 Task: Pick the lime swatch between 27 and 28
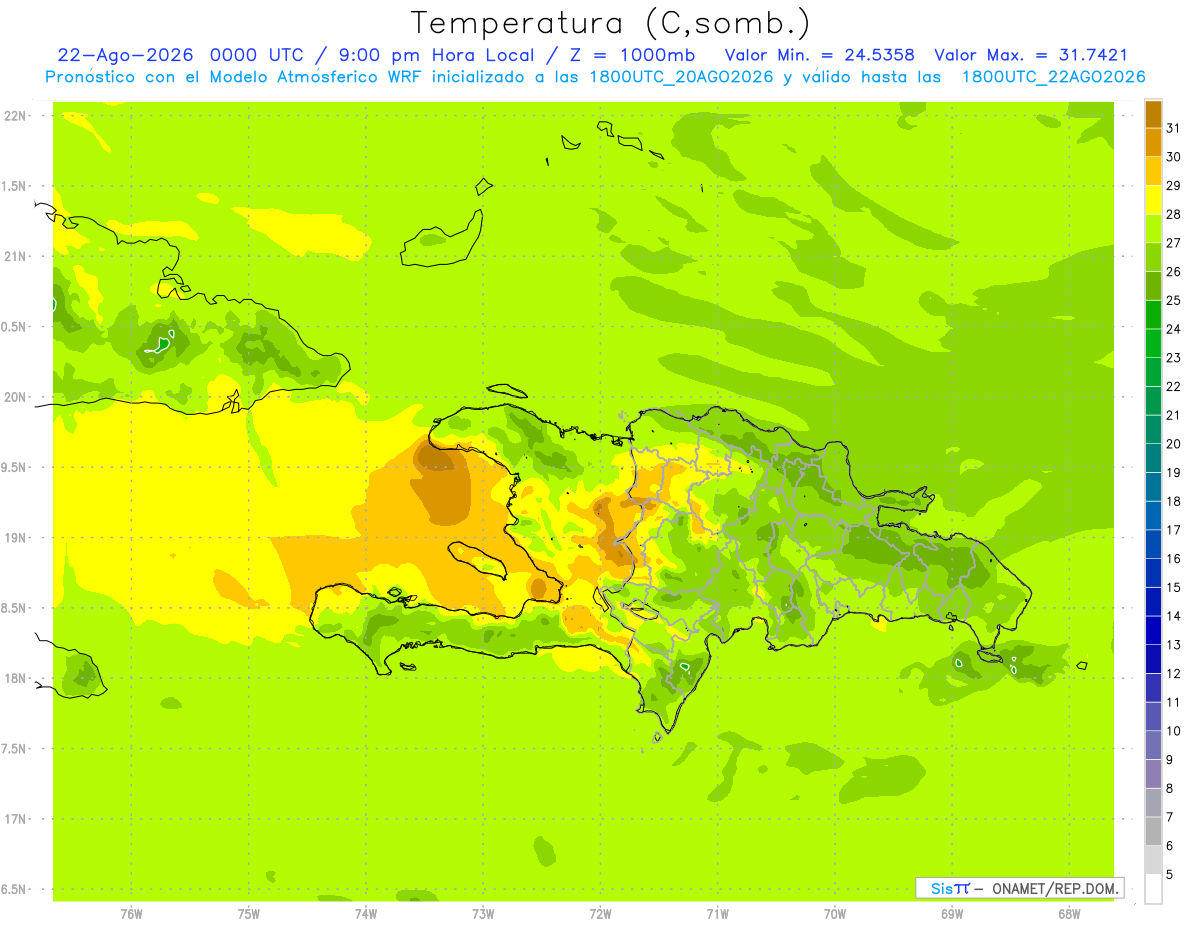[x=1153, y=229]
